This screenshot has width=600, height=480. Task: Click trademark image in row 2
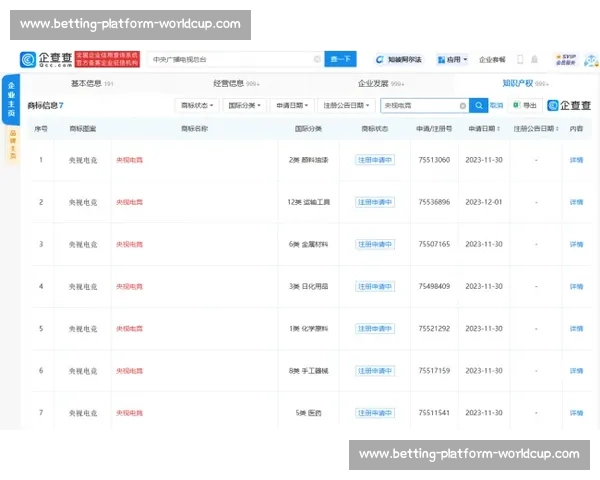(x=83, y=202)
